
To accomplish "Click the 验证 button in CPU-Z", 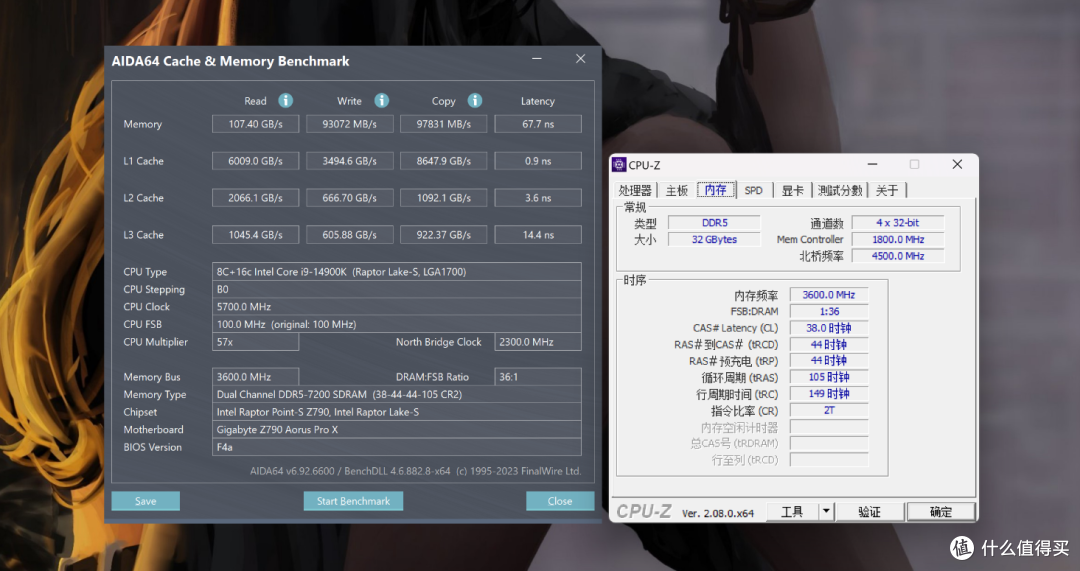I will pos(869,512).
